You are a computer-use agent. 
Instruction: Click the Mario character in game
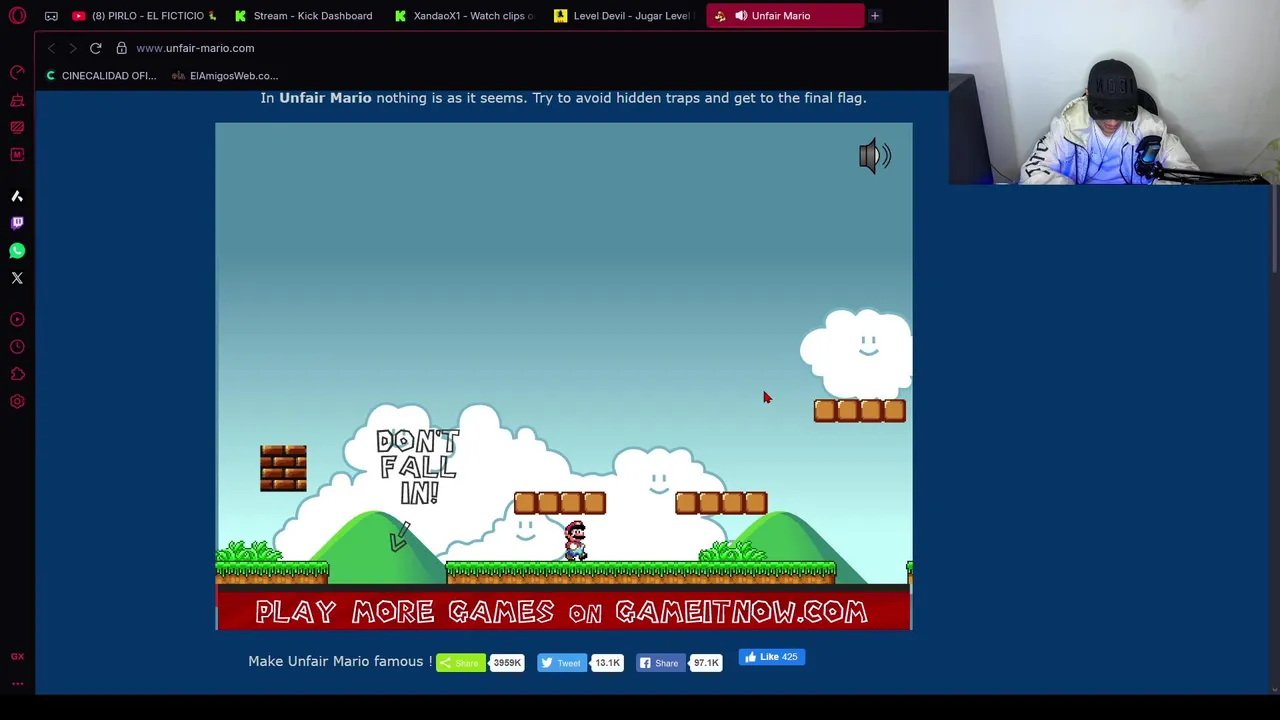click(575, 541)
